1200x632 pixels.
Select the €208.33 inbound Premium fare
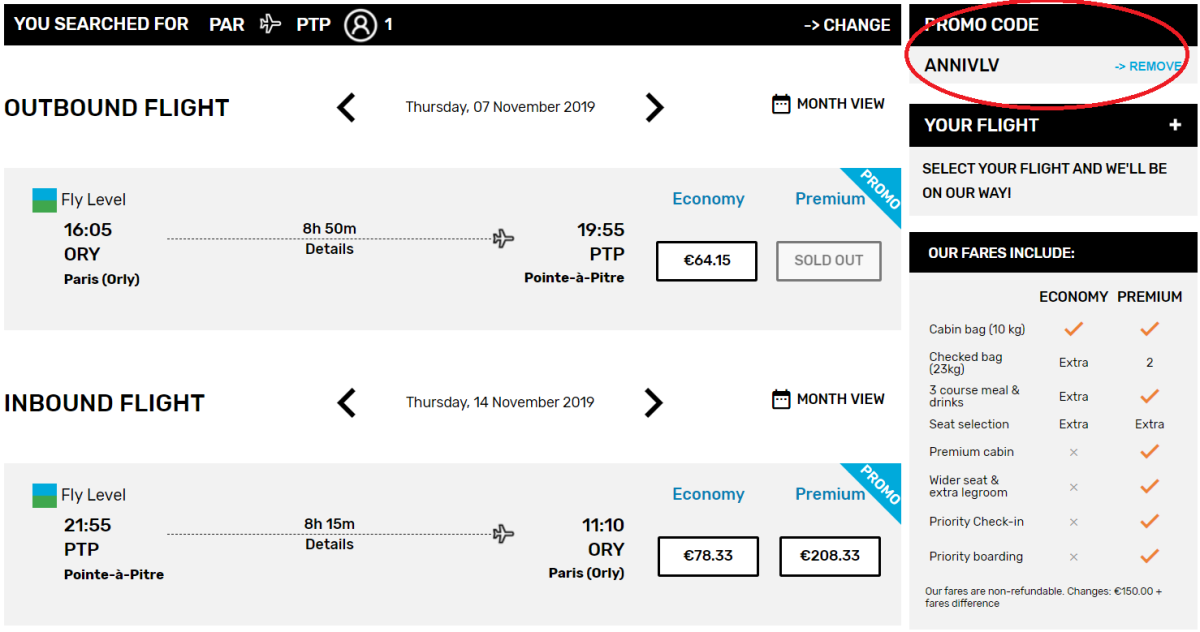829,556
